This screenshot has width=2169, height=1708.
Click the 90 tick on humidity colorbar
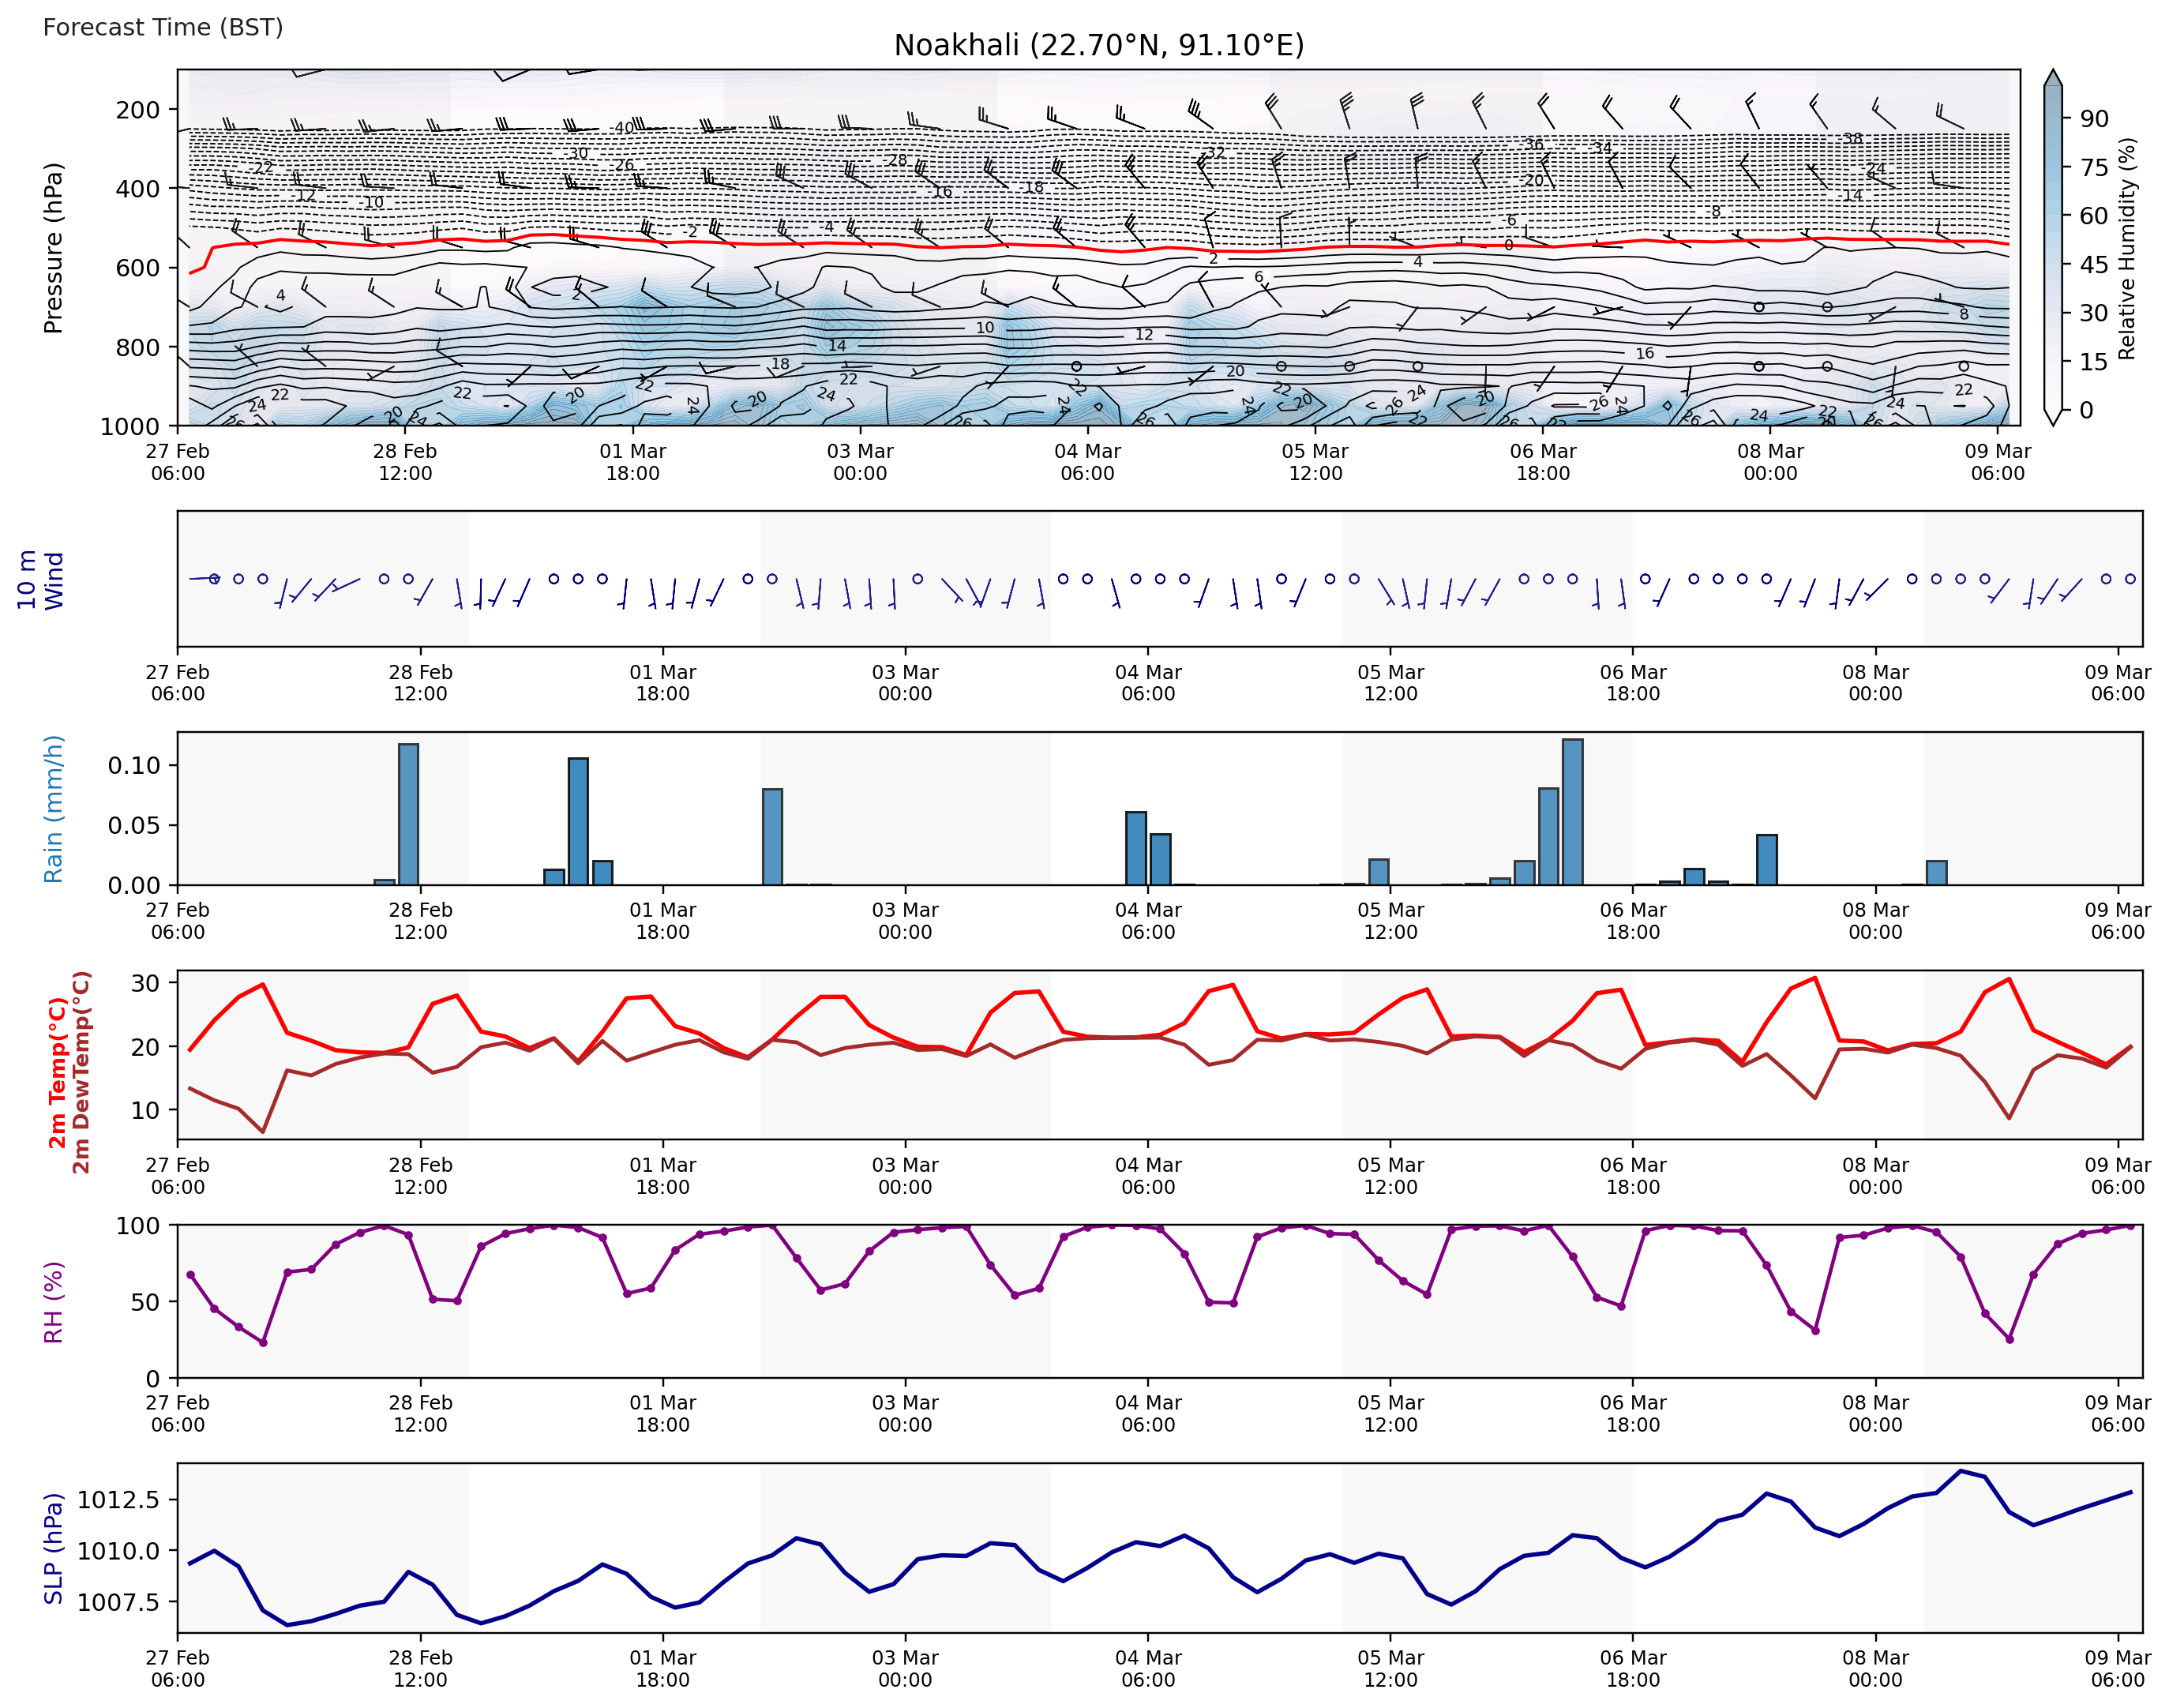2093,119
